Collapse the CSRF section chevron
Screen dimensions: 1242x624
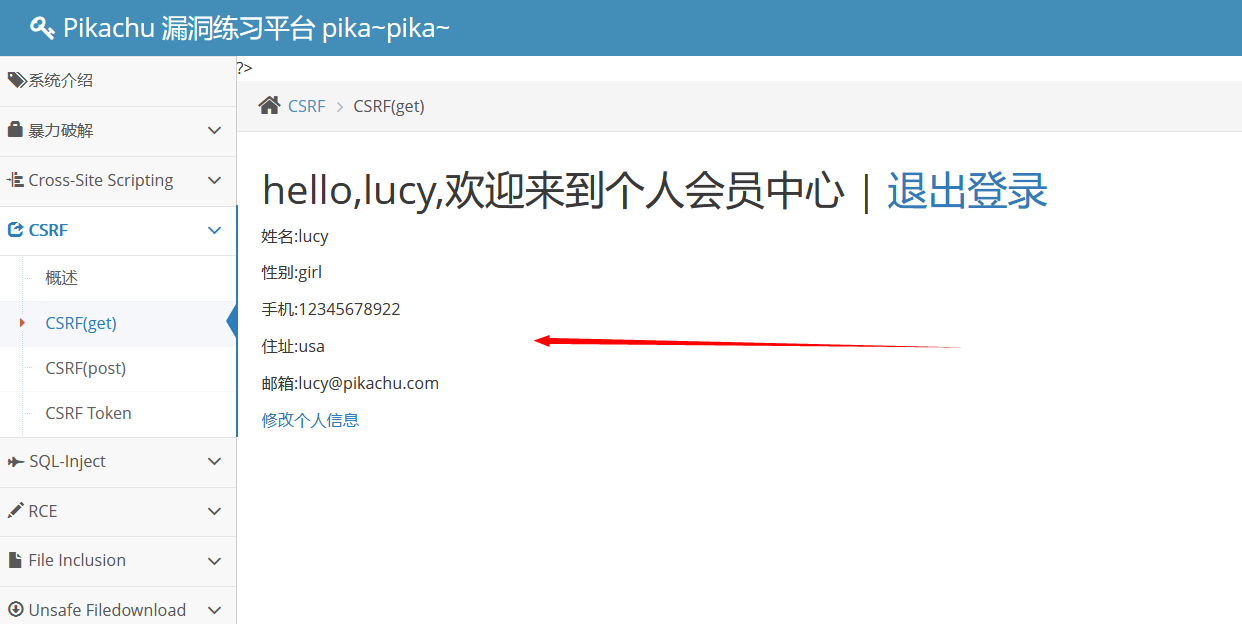(x=214, y=231)
